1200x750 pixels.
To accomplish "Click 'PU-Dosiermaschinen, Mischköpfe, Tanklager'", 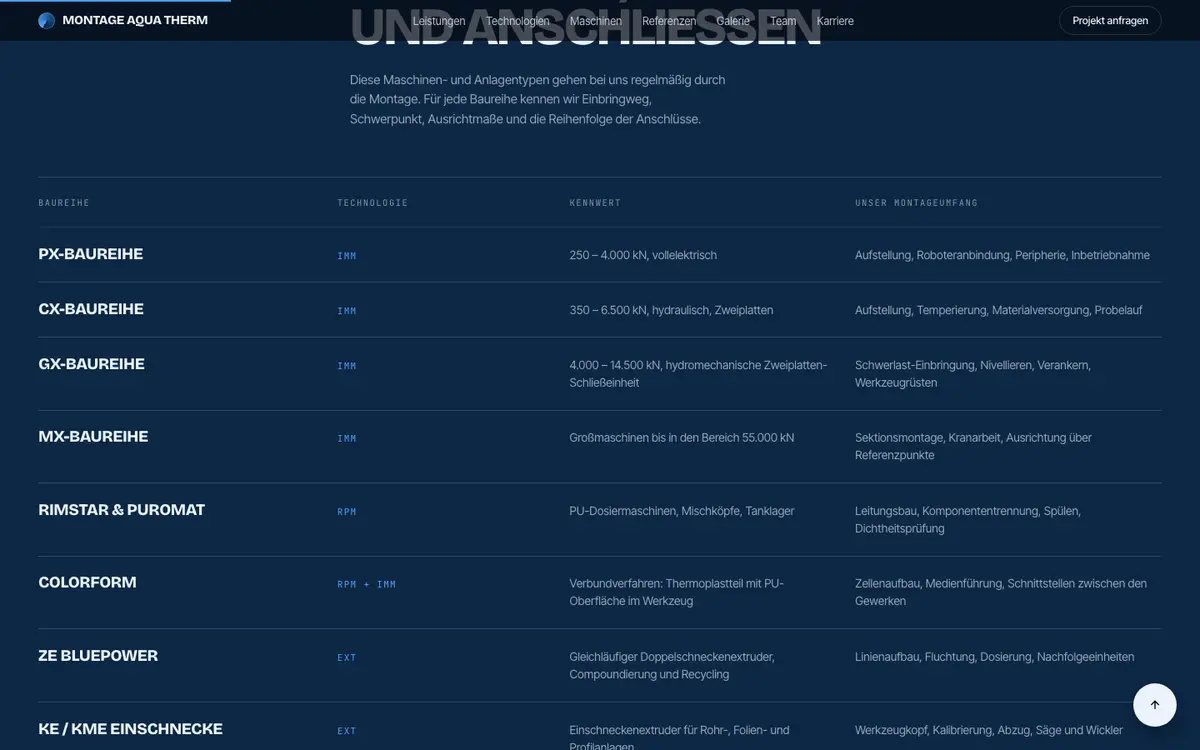I will [x=682, y=511].
